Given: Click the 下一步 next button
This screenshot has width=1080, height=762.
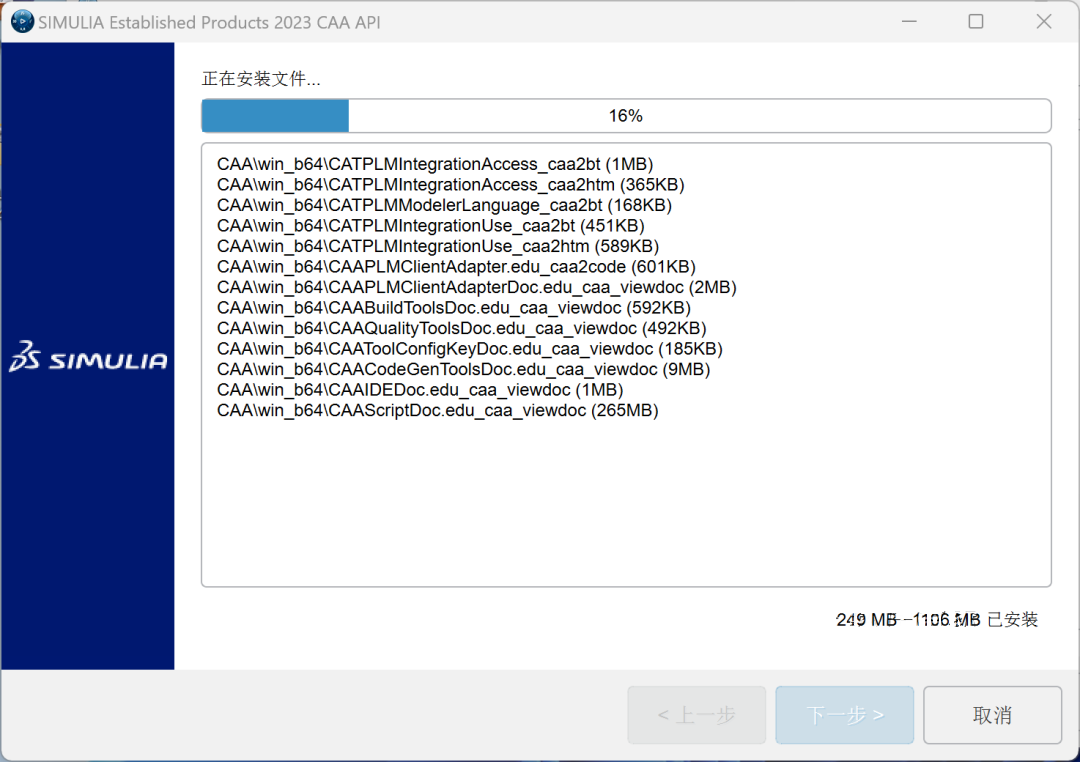Looking at the screenshot, I should pyautogui.click(x=844, y=715).
